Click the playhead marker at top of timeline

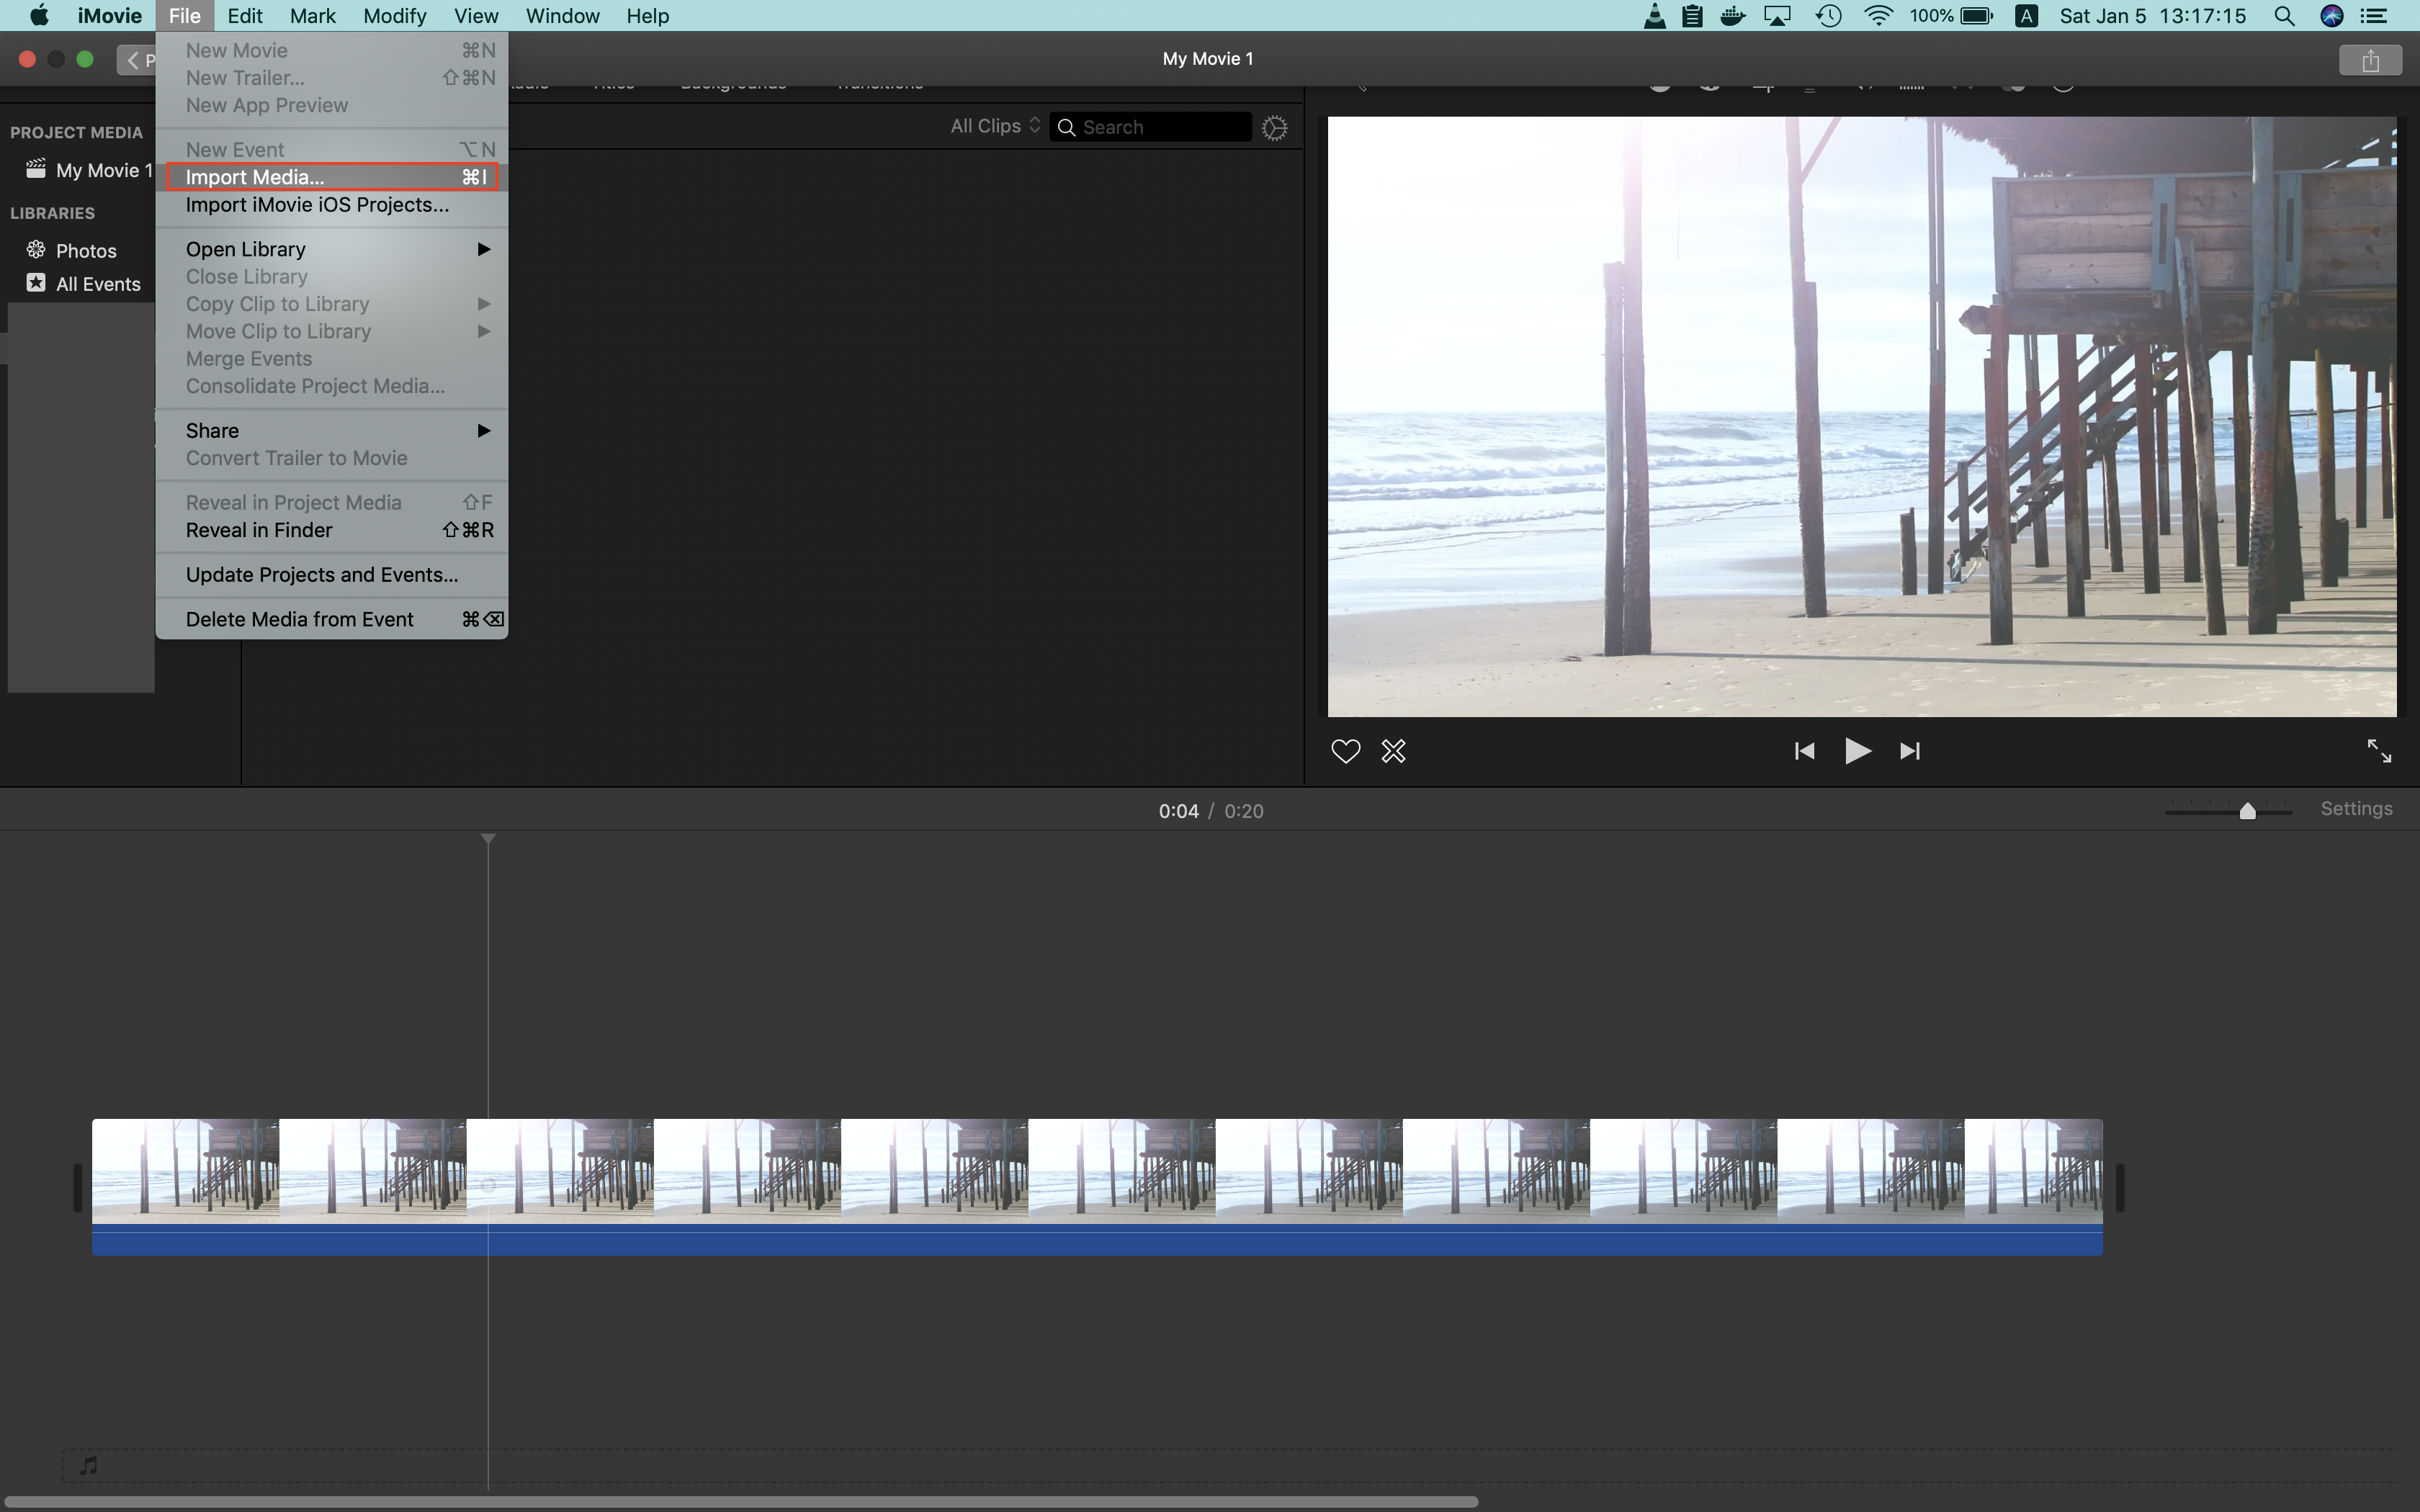[488, 838]
